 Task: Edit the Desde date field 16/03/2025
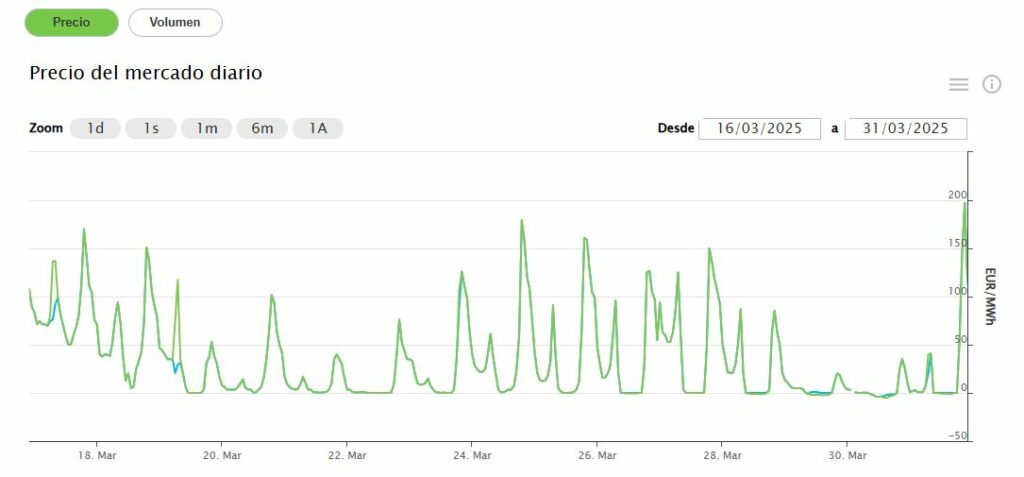(x=760, y=129)
